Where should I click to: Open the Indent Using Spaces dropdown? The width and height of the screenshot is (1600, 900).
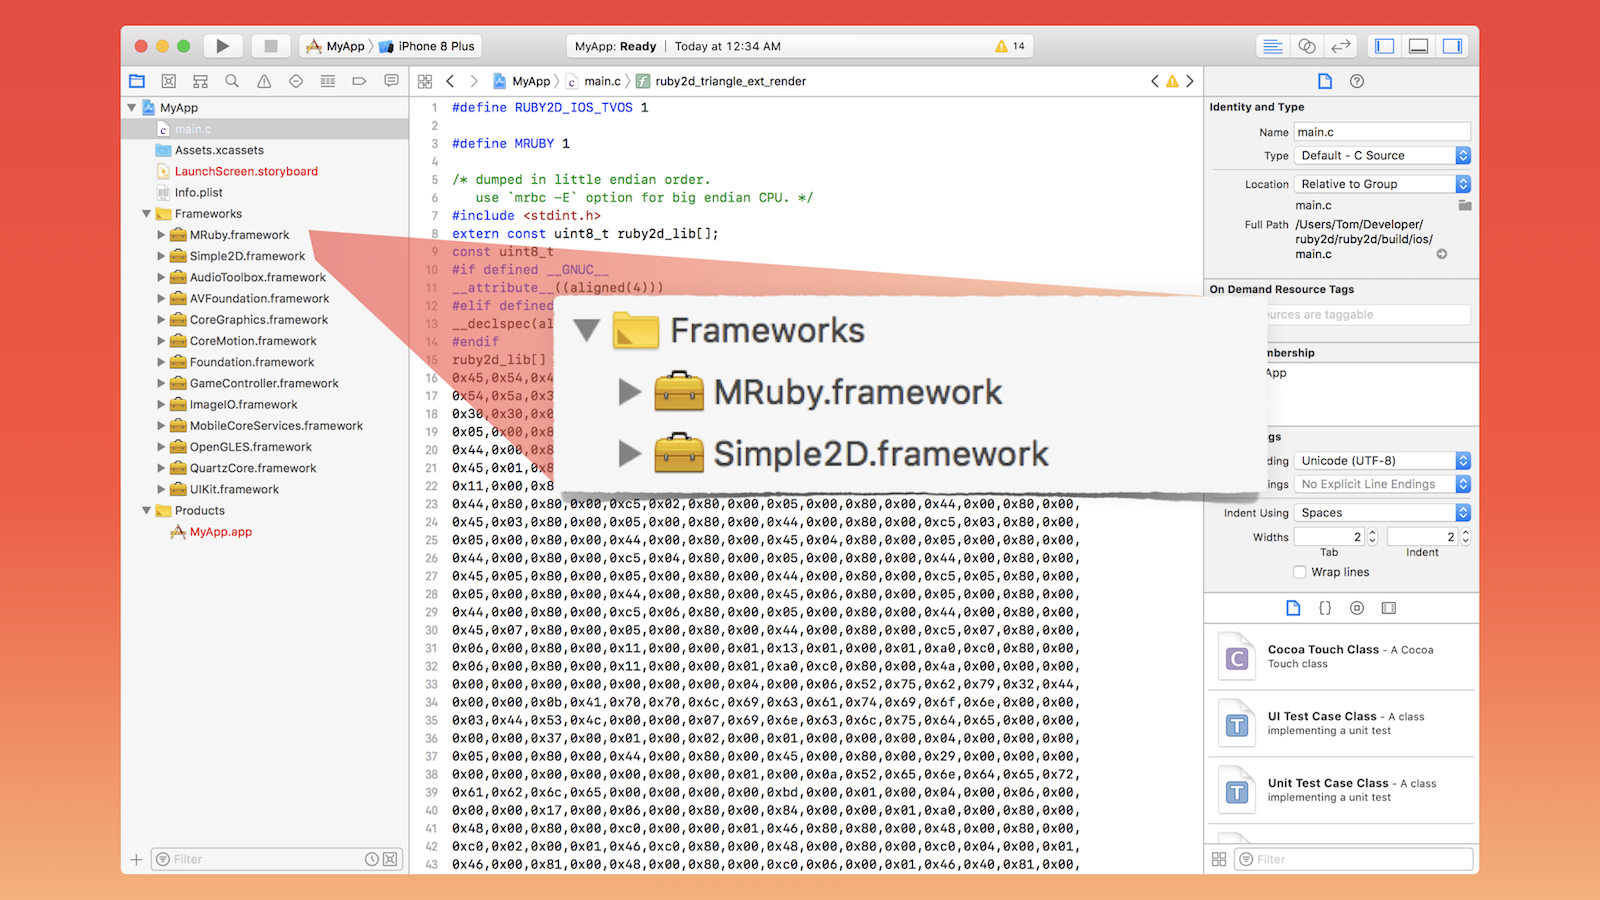(1382, 513)
